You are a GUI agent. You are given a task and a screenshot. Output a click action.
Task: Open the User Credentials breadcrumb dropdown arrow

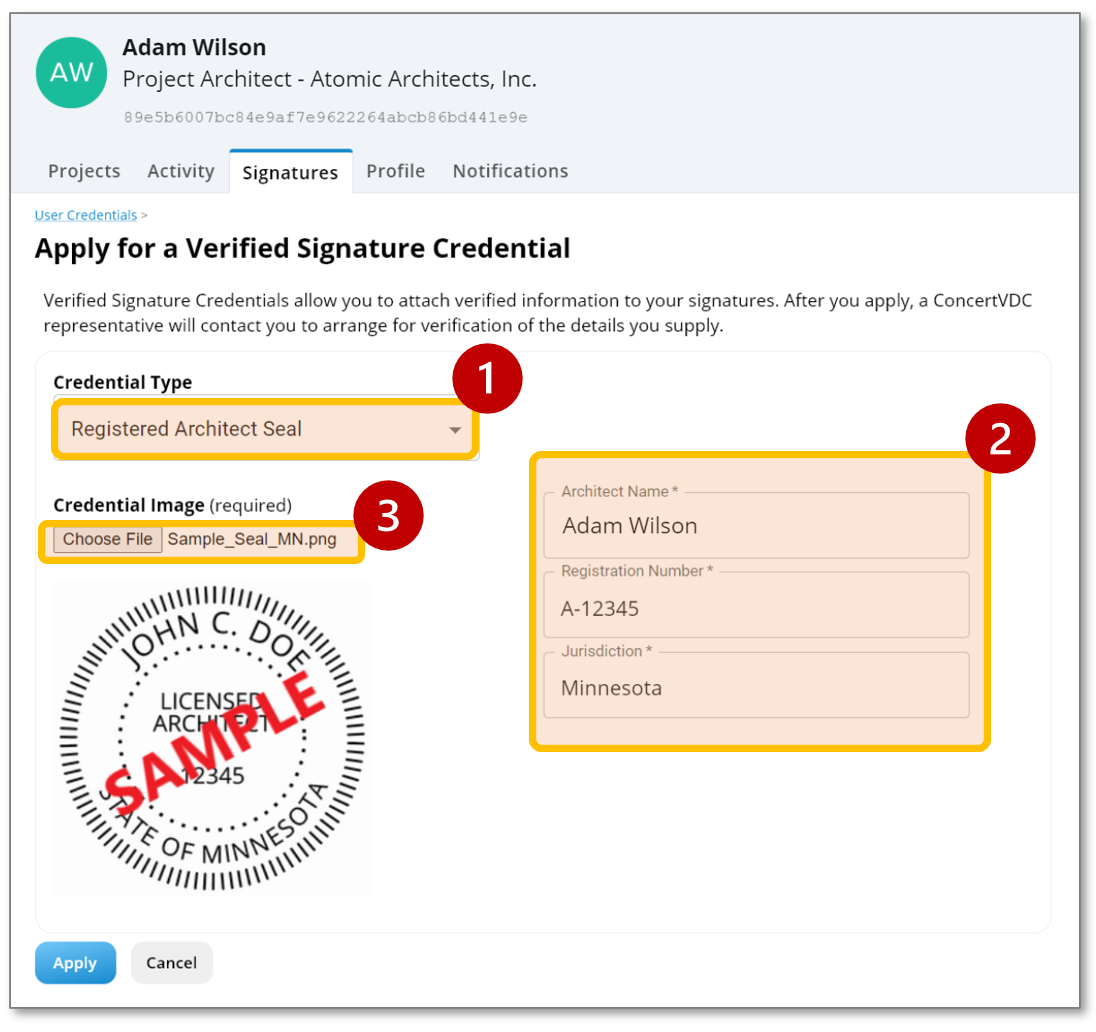click(x=145, y=214)
